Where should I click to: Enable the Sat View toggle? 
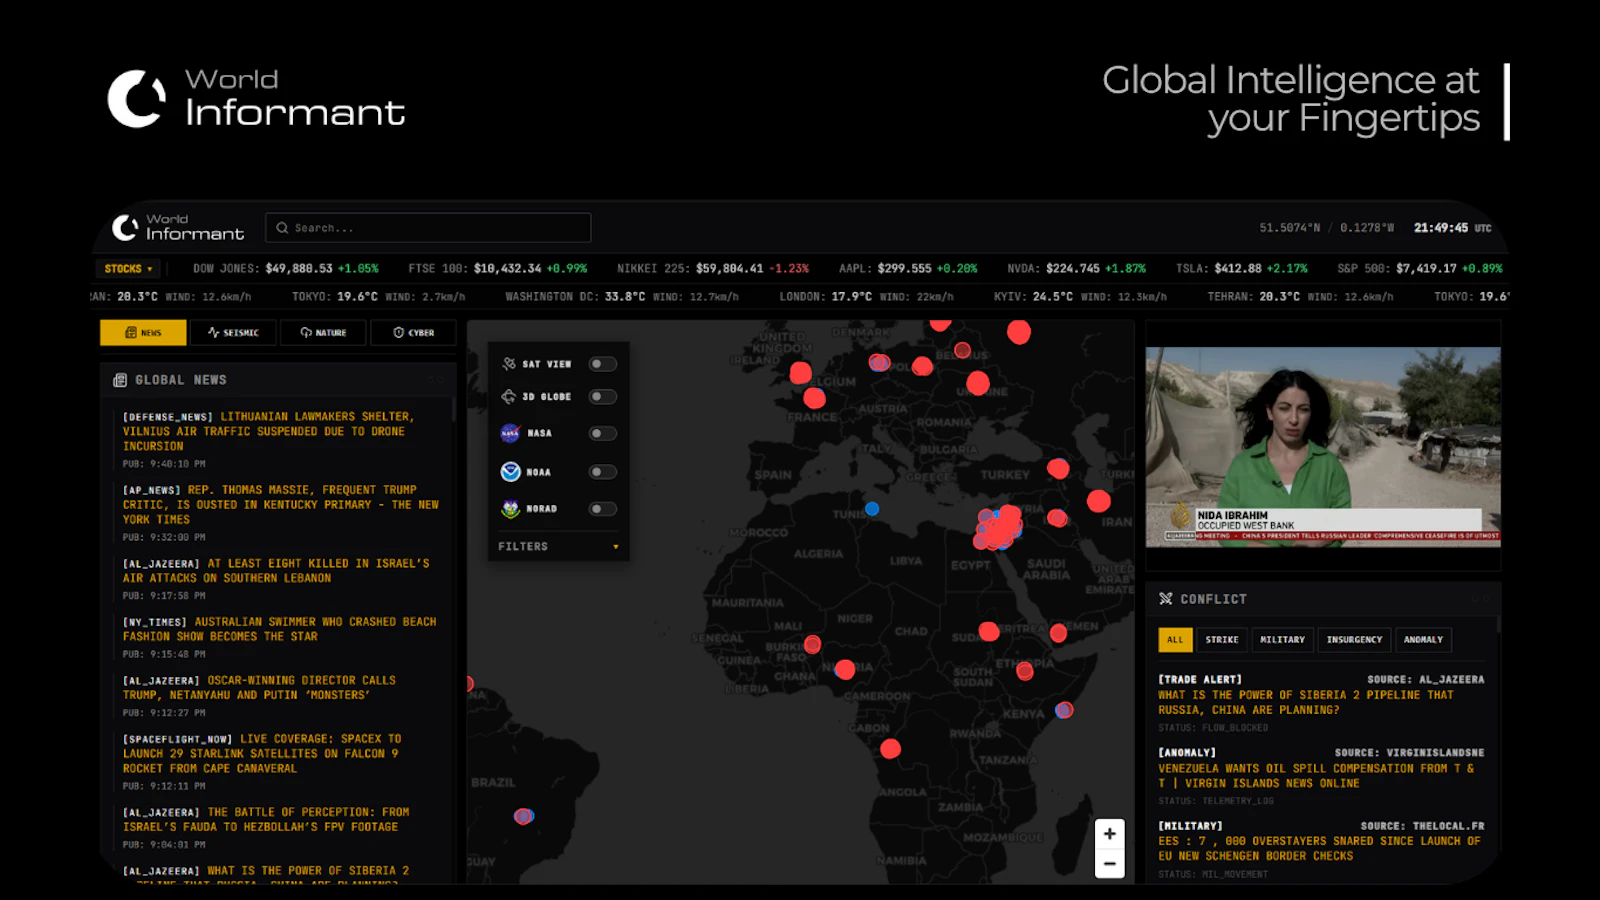tap(602, 364)
